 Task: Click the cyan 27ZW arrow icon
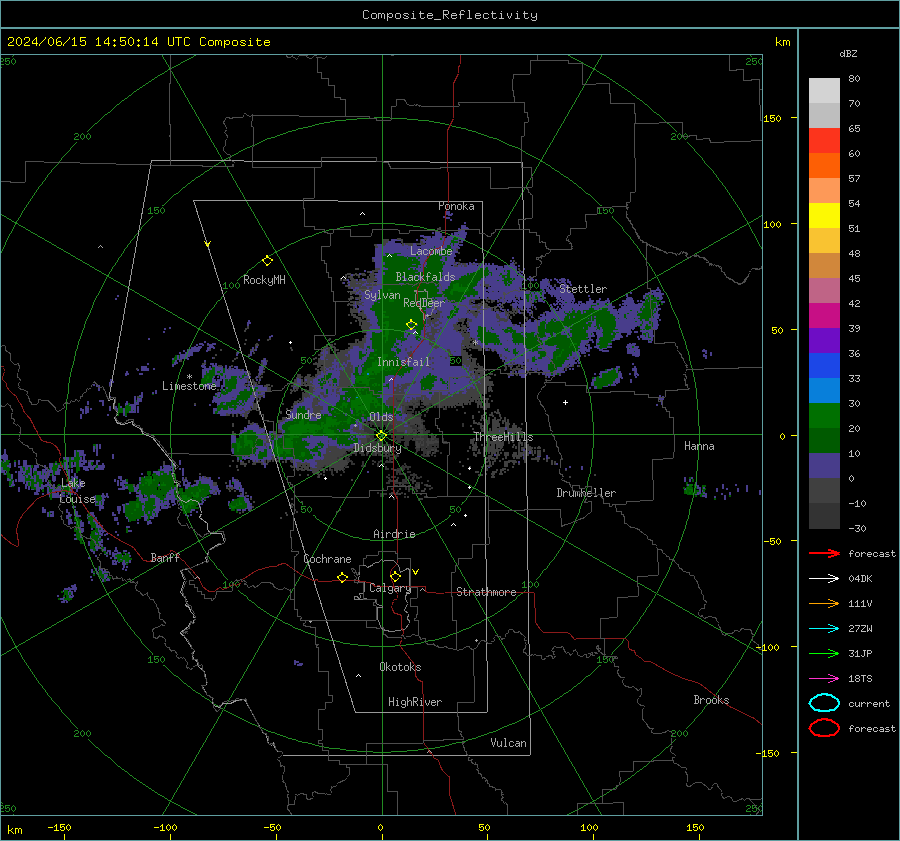pyautogui.click(x=824, y=629)
